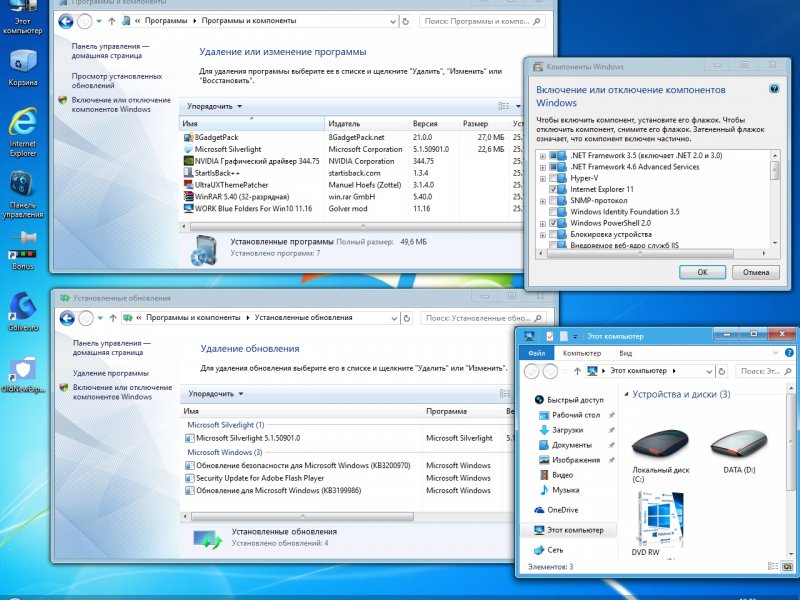
Task: Open the Вид ribbon tab
Action: [x=626, y=353]
